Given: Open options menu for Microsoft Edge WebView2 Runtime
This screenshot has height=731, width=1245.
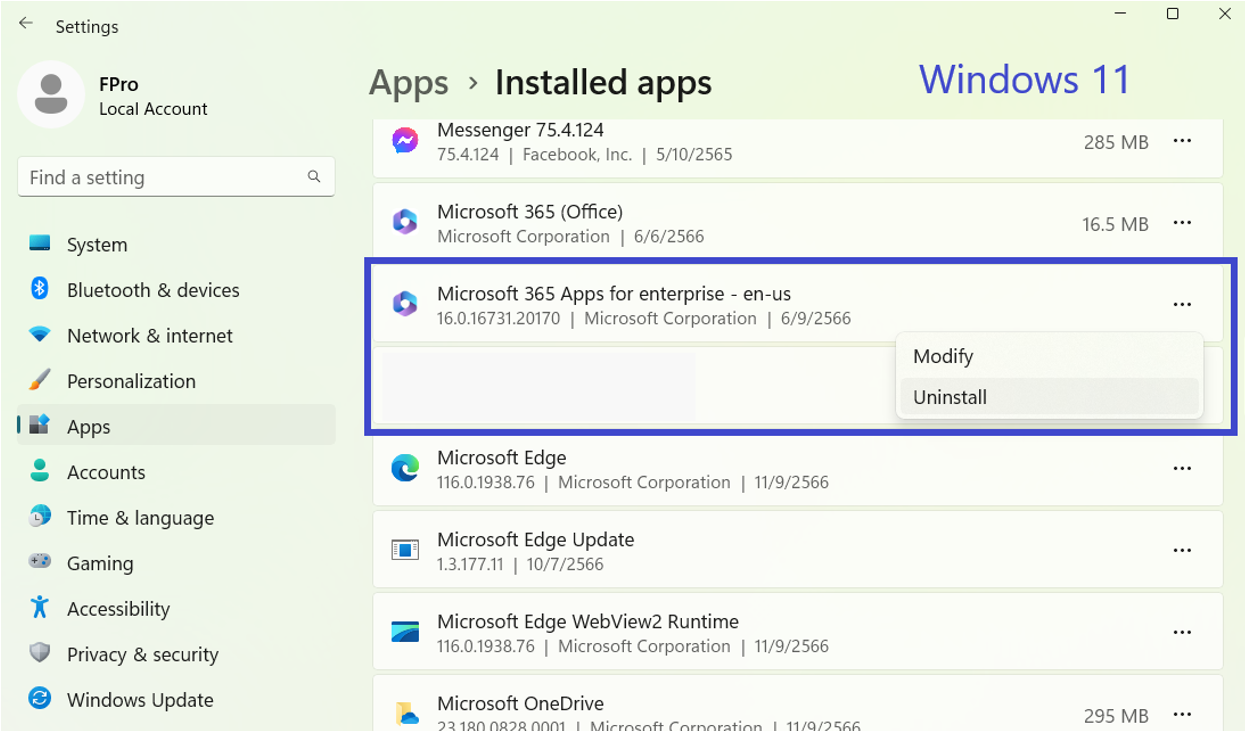Looking at the screenshot, I should (x=1182, y=632).
